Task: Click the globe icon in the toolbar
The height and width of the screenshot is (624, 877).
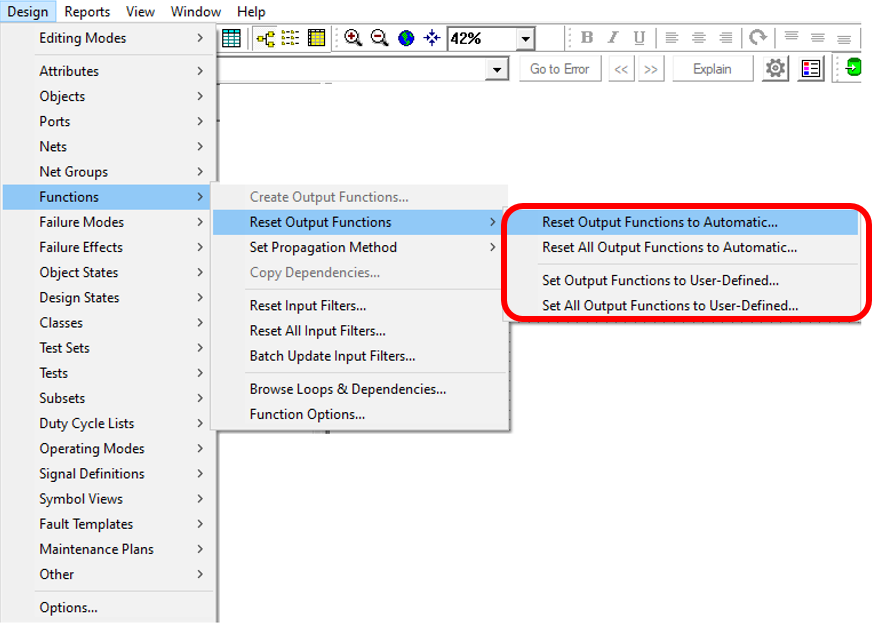Action: pos(406,38)
